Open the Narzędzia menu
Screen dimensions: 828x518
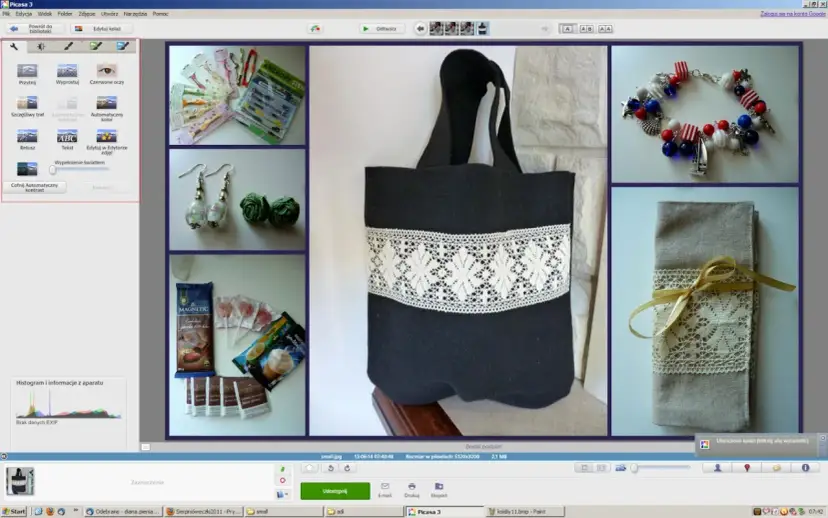(136, 14)
